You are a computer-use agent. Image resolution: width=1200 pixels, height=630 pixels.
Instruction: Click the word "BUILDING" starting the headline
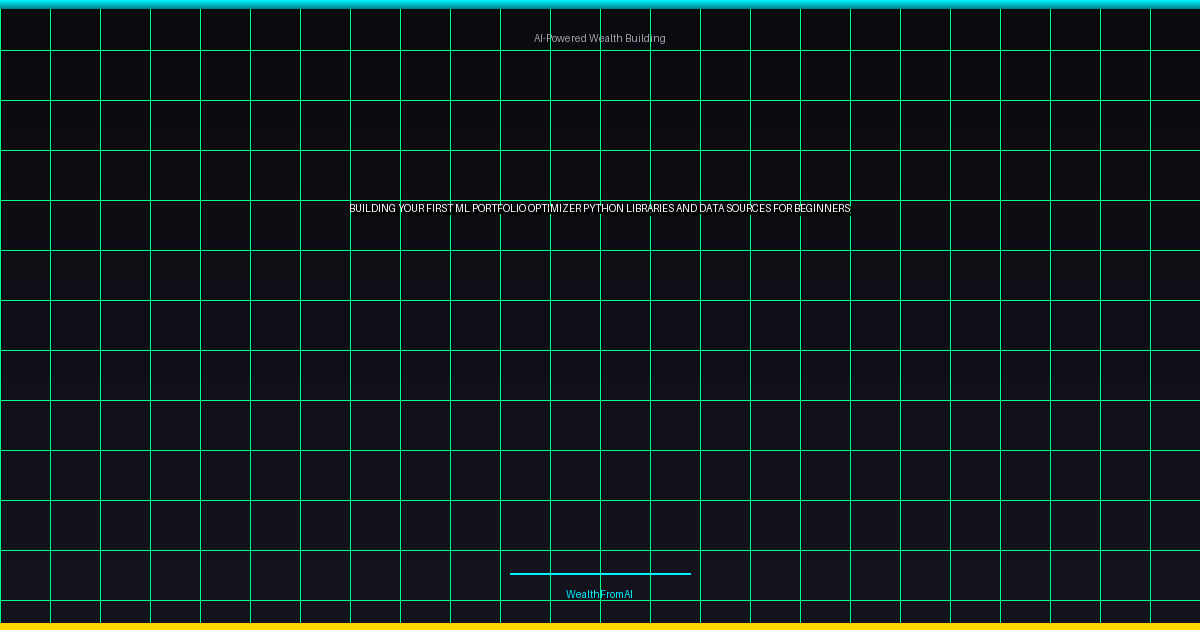pos(372,208)
